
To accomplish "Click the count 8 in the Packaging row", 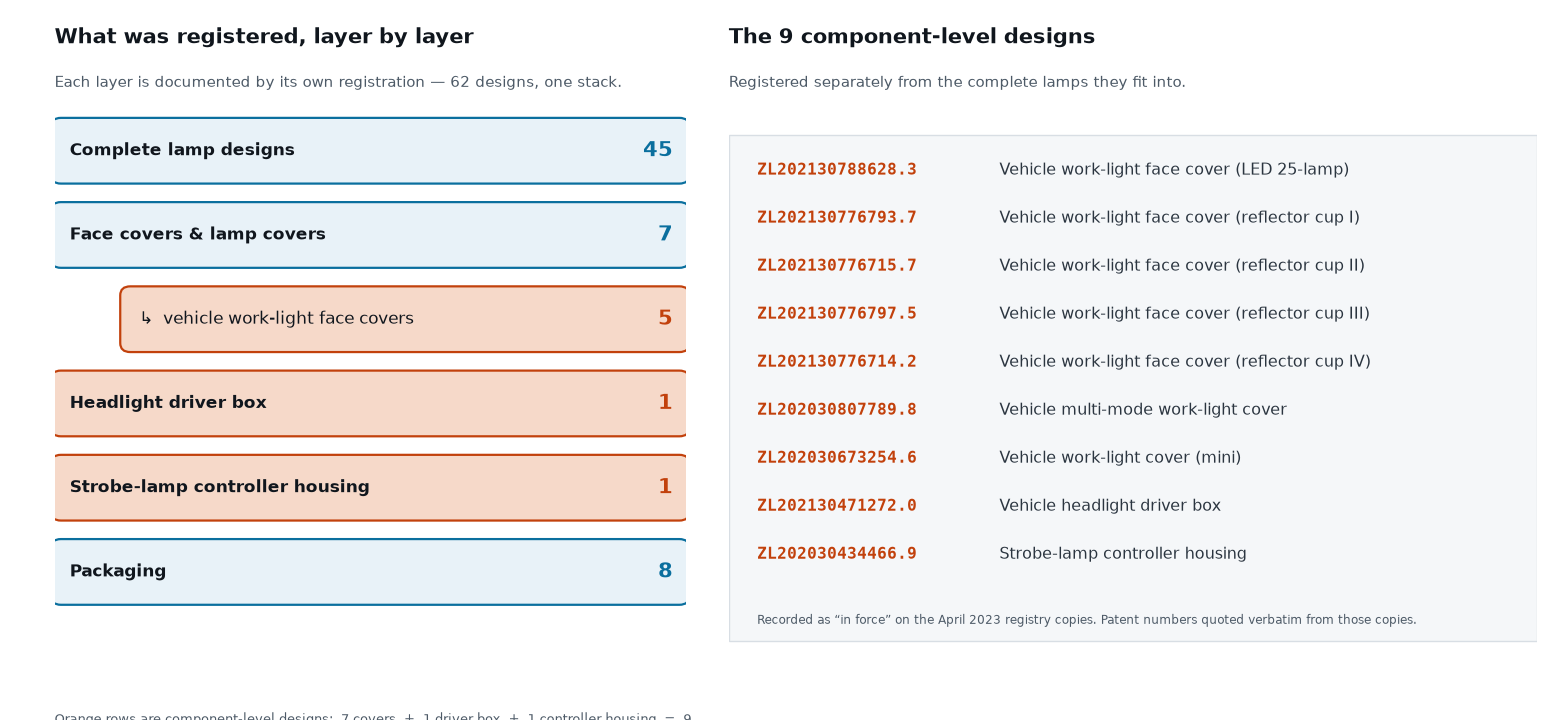I will 665,571.
